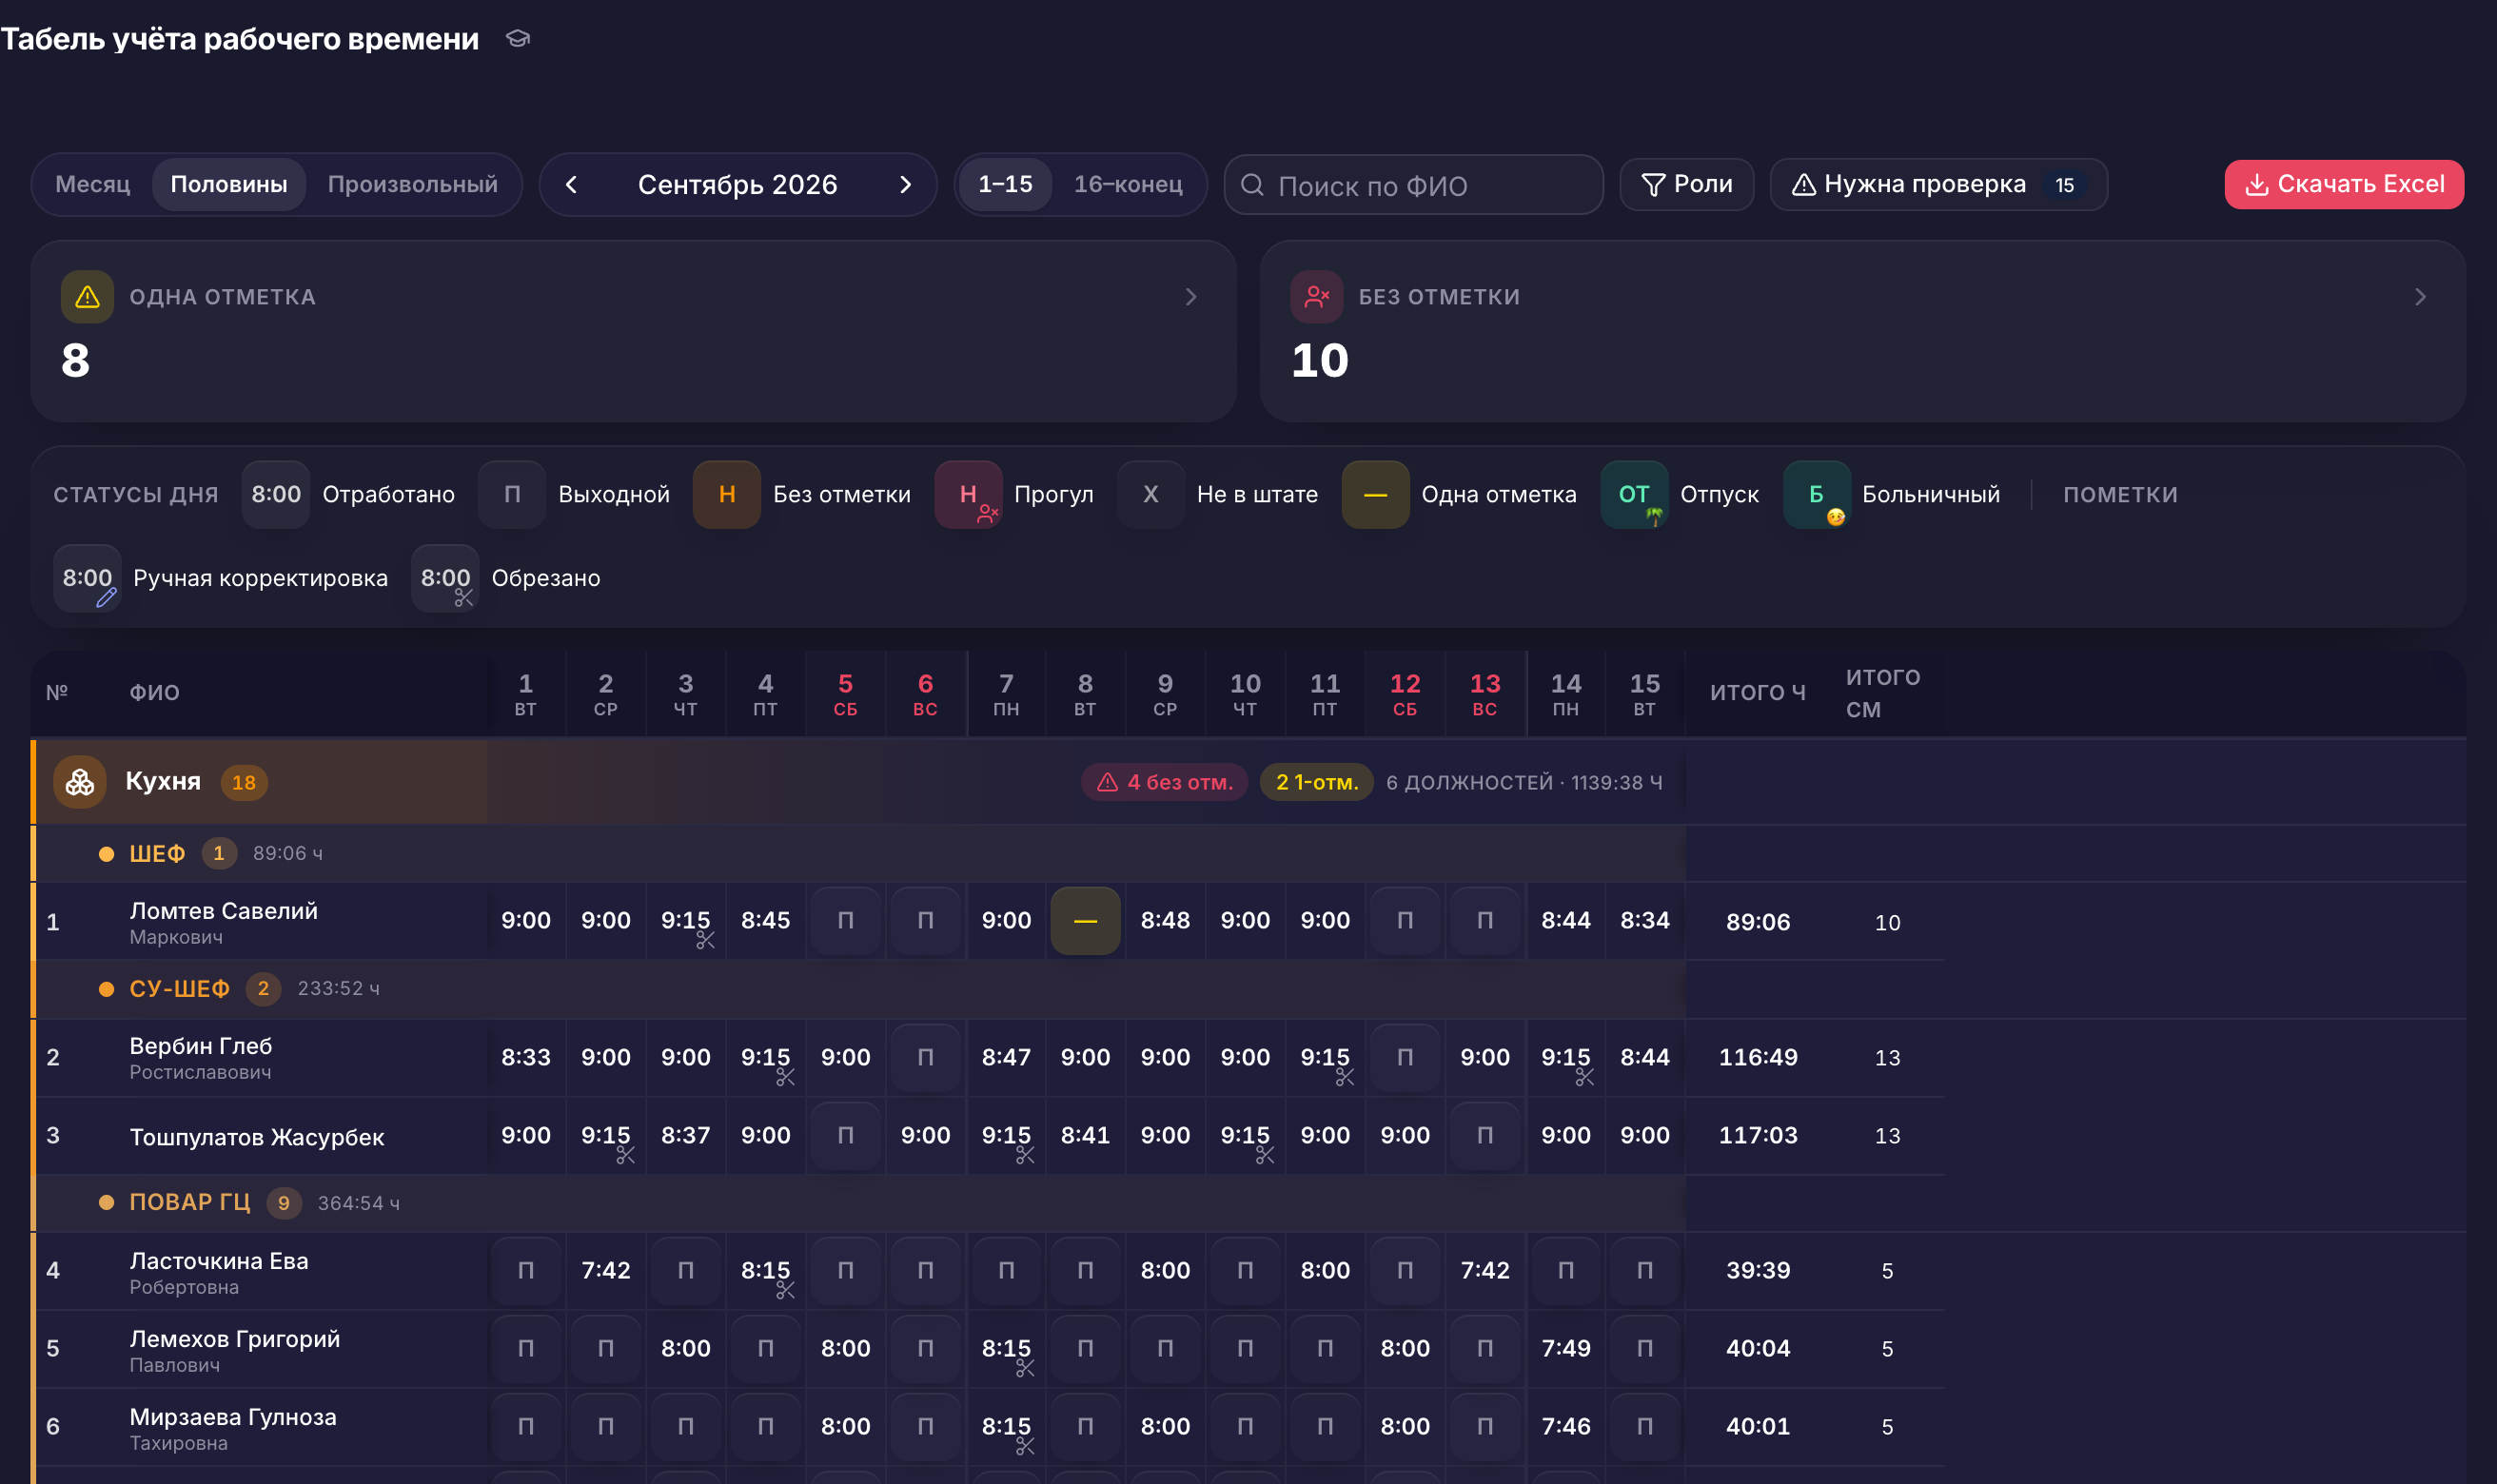
Task: Expand the Одна отметка card chevron
Action: tap(1191, 297)
